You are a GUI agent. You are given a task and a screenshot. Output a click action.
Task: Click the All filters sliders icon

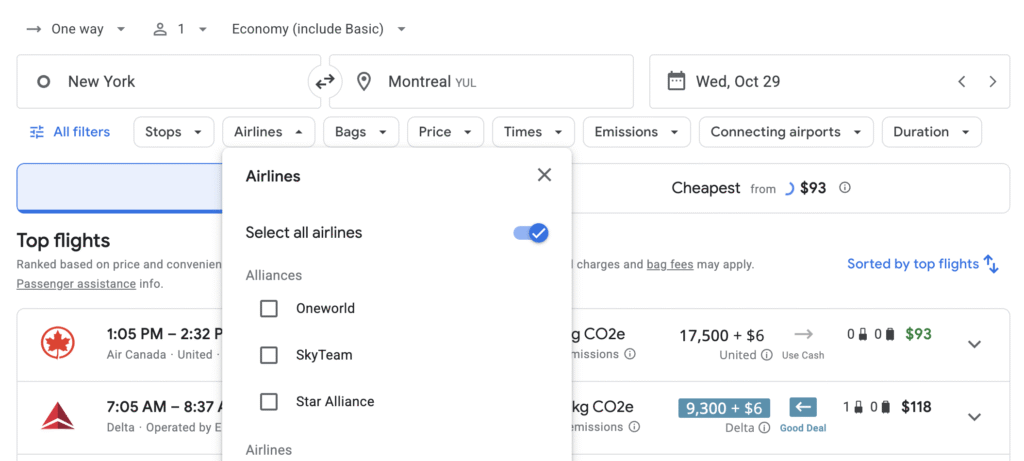[37, 132]
